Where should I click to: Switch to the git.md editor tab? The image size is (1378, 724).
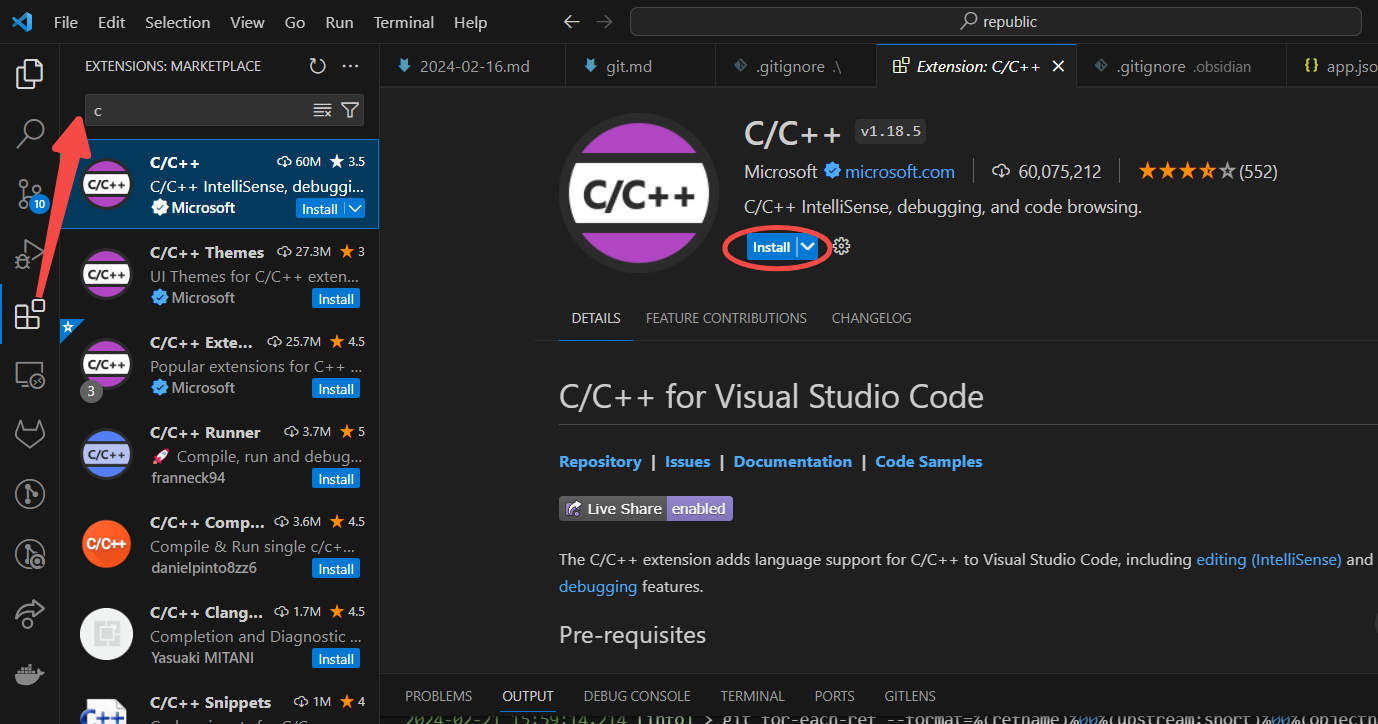(641, 66)
